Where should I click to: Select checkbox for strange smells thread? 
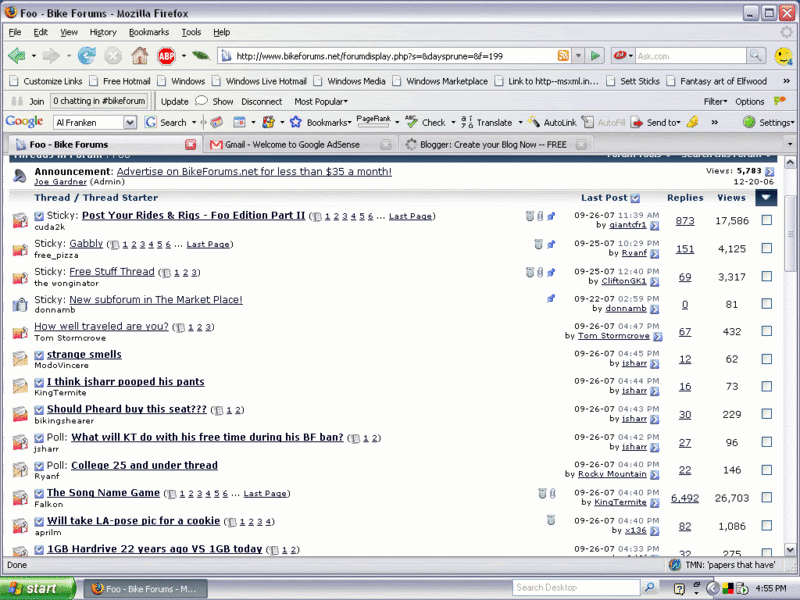pyautogui.click(x=766, y=359)
